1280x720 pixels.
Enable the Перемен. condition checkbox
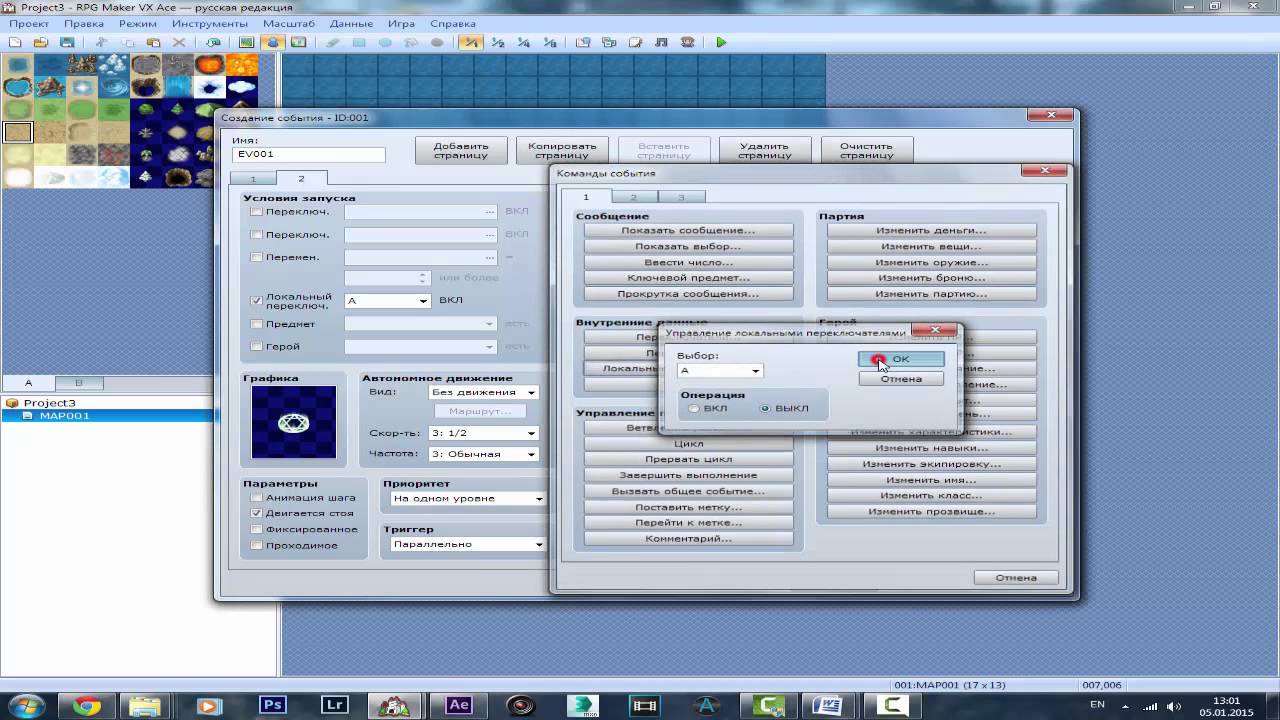tap(257, 257)
